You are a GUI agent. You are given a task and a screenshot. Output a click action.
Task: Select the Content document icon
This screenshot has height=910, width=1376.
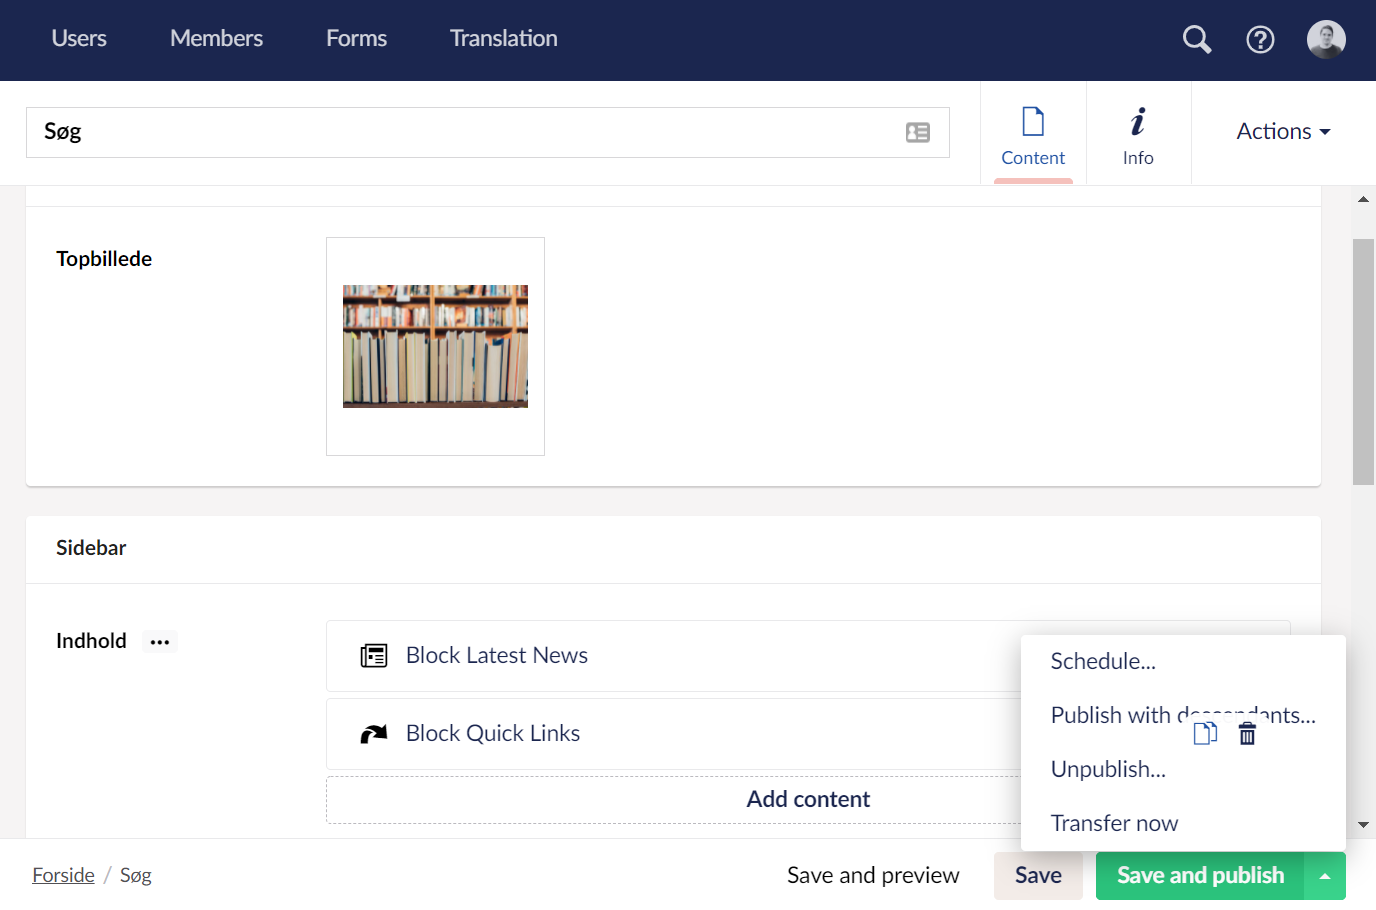coord(1033,120)
